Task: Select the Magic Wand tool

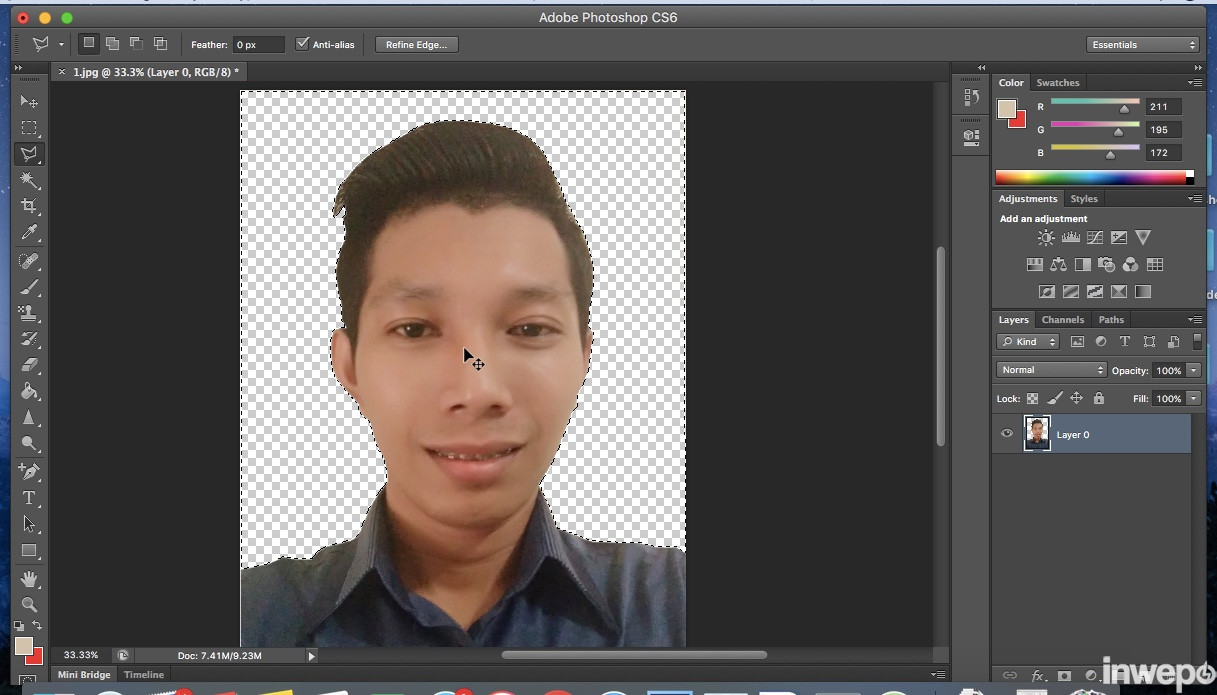Action: coord(29,181)
